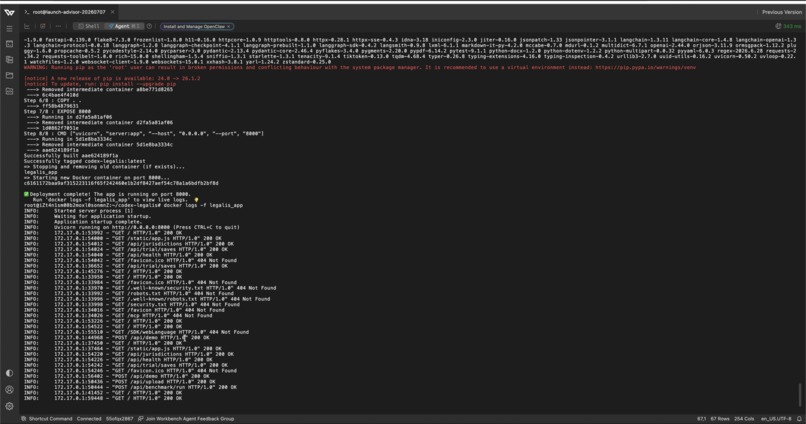Click the 'Successfully built aae624189f1a' line
The image size is (806, 424).
(71, 156)
